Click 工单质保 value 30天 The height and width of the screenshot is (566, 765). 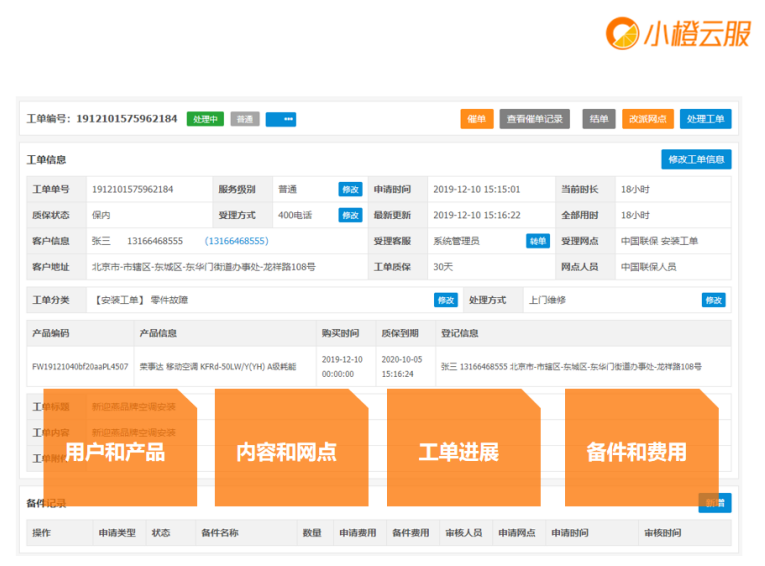(443, 267)
